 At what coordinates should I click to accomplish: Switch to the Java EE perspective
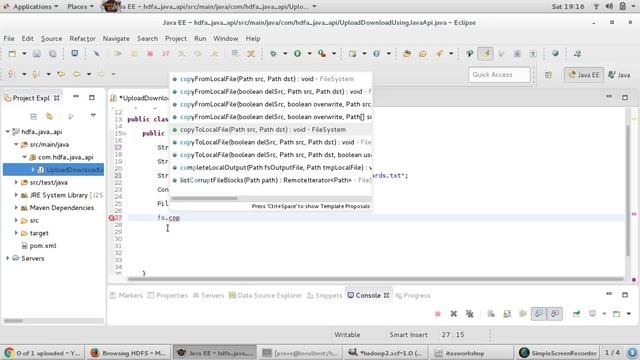(584, 75)
